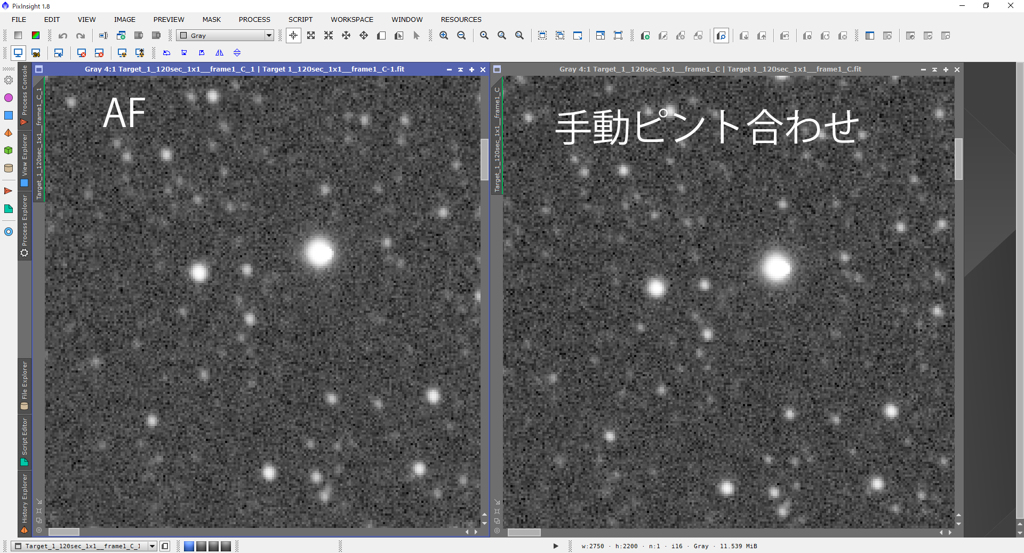1024x553 pixels.
Task: Click the New Preview dashed-rectangle icon
Action: (542, 36)
